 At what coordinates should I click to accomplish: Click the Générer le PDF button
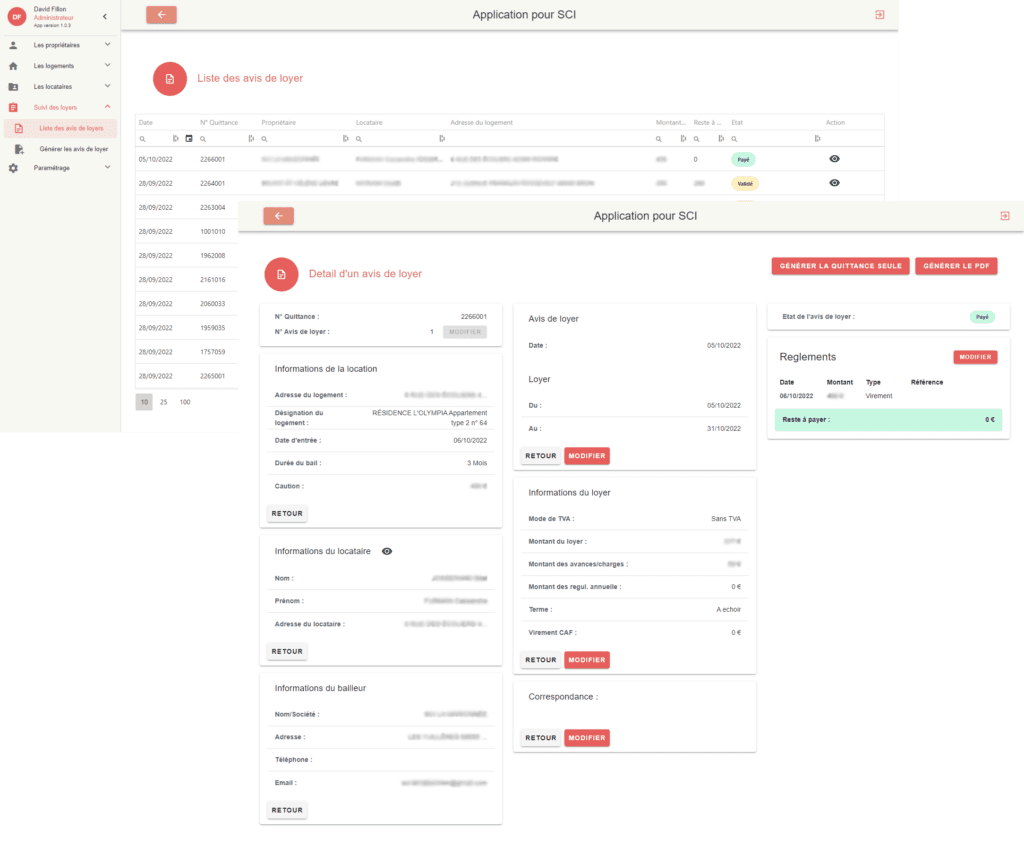coord(956,266)
